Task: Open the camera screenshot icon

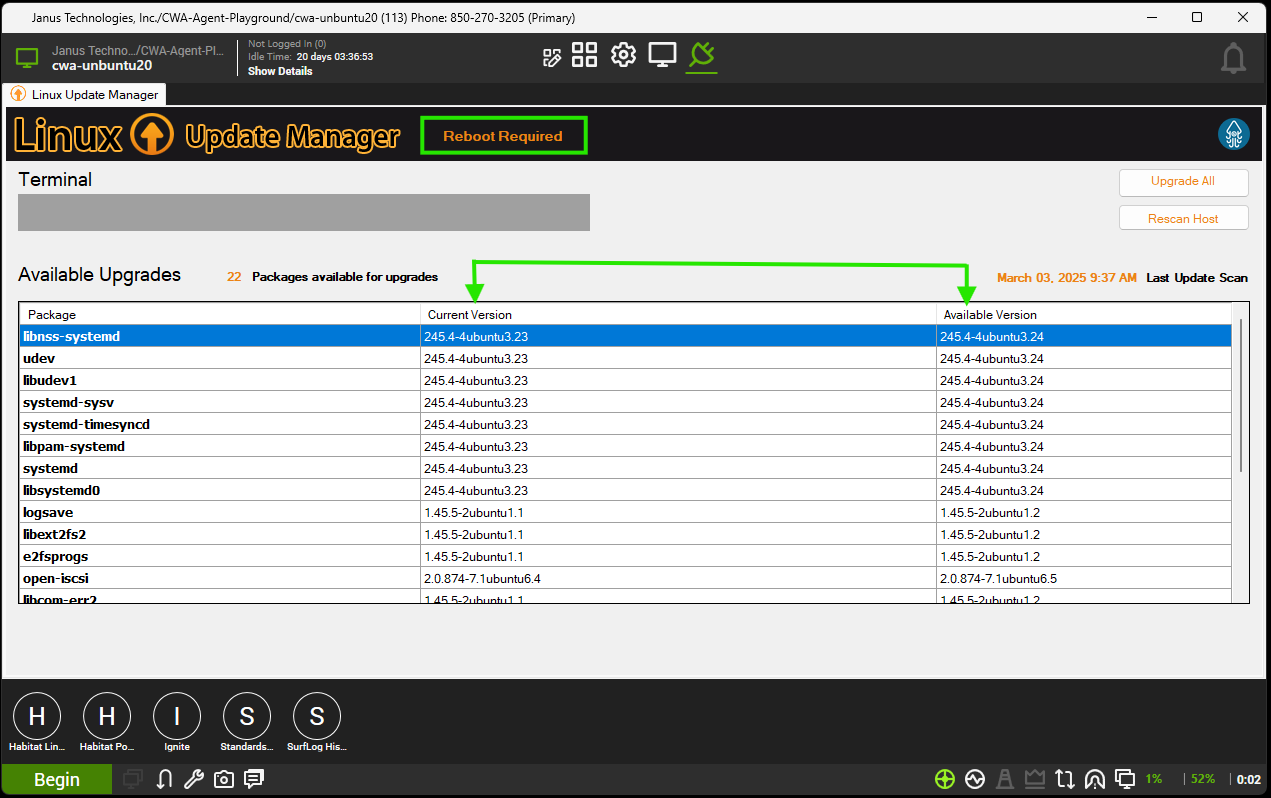Action: tap(224, 780)
